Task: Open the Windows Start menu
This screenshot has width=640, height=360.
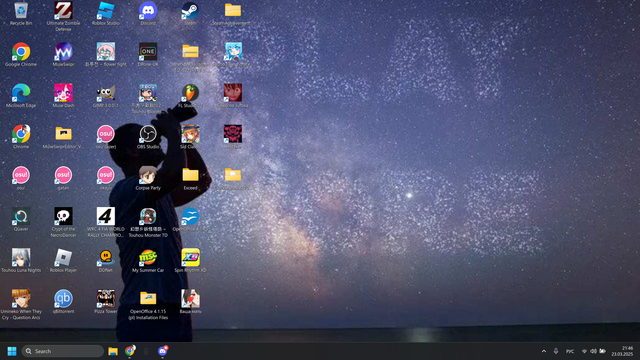Action: pyautogui.click(x=12, y=351)
